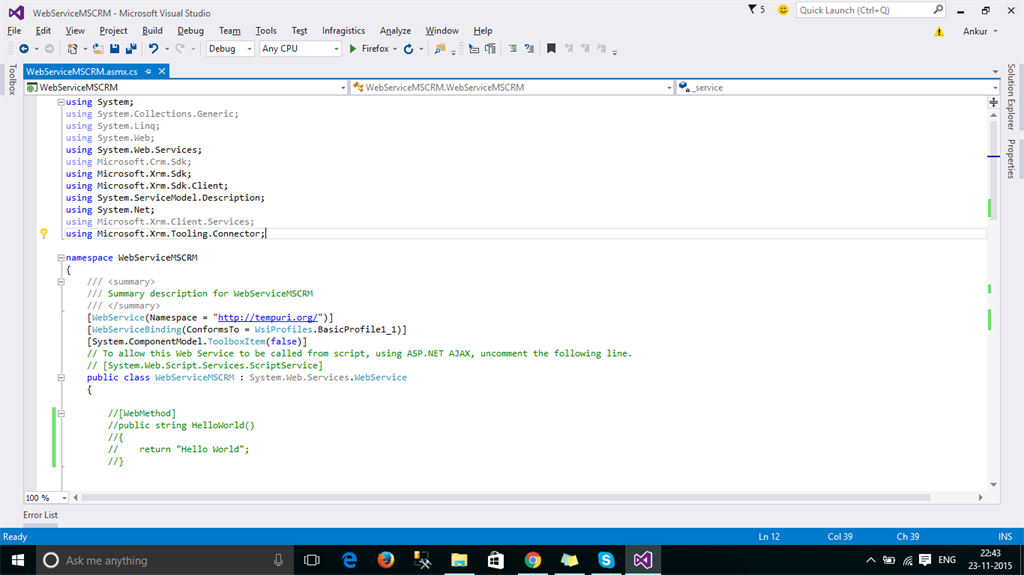Click the Quick Launch search box

click(x=863, y=10)
